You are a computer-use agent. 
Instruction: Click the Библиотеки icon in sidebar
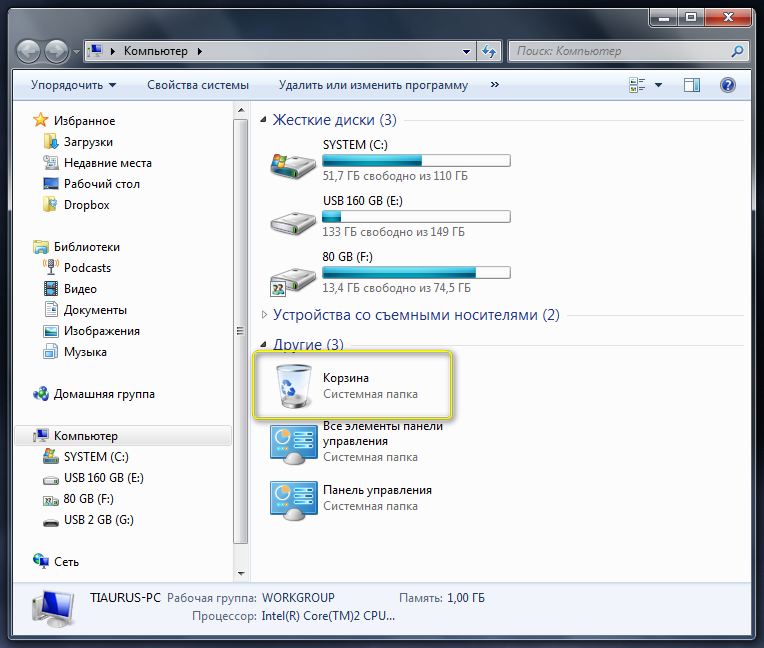(x=41, y=247)
